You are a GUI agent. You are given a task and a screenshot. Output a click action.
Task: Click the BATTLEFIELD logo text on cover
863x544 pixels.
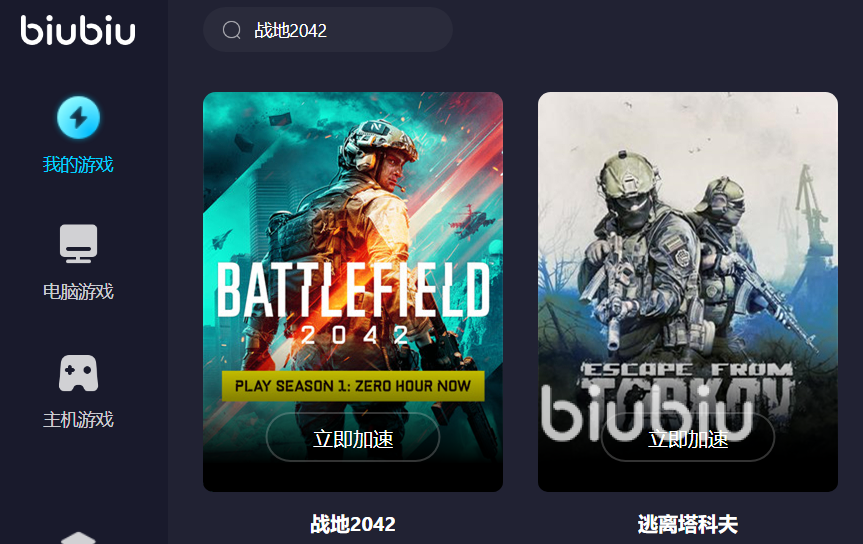point(353,290)
